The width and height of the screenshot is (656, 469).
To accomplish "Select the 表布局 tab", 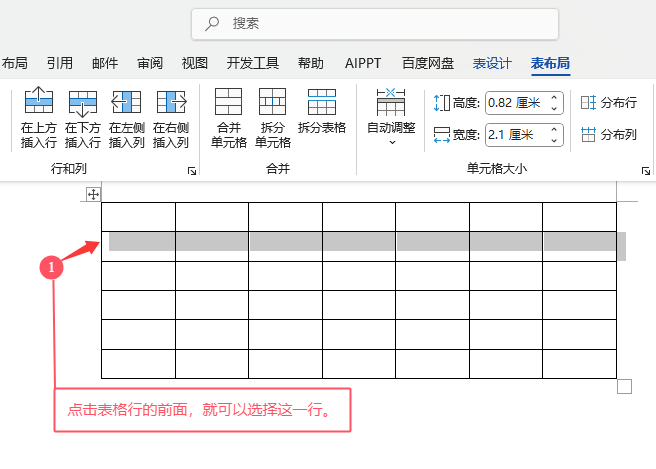I will (550, 63).
